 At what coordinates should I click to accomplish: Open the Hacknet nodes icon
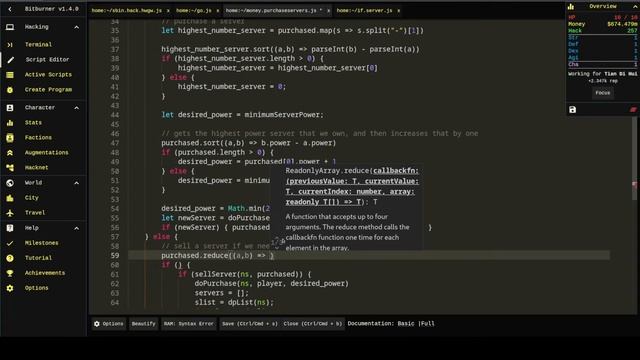point(10,168)
